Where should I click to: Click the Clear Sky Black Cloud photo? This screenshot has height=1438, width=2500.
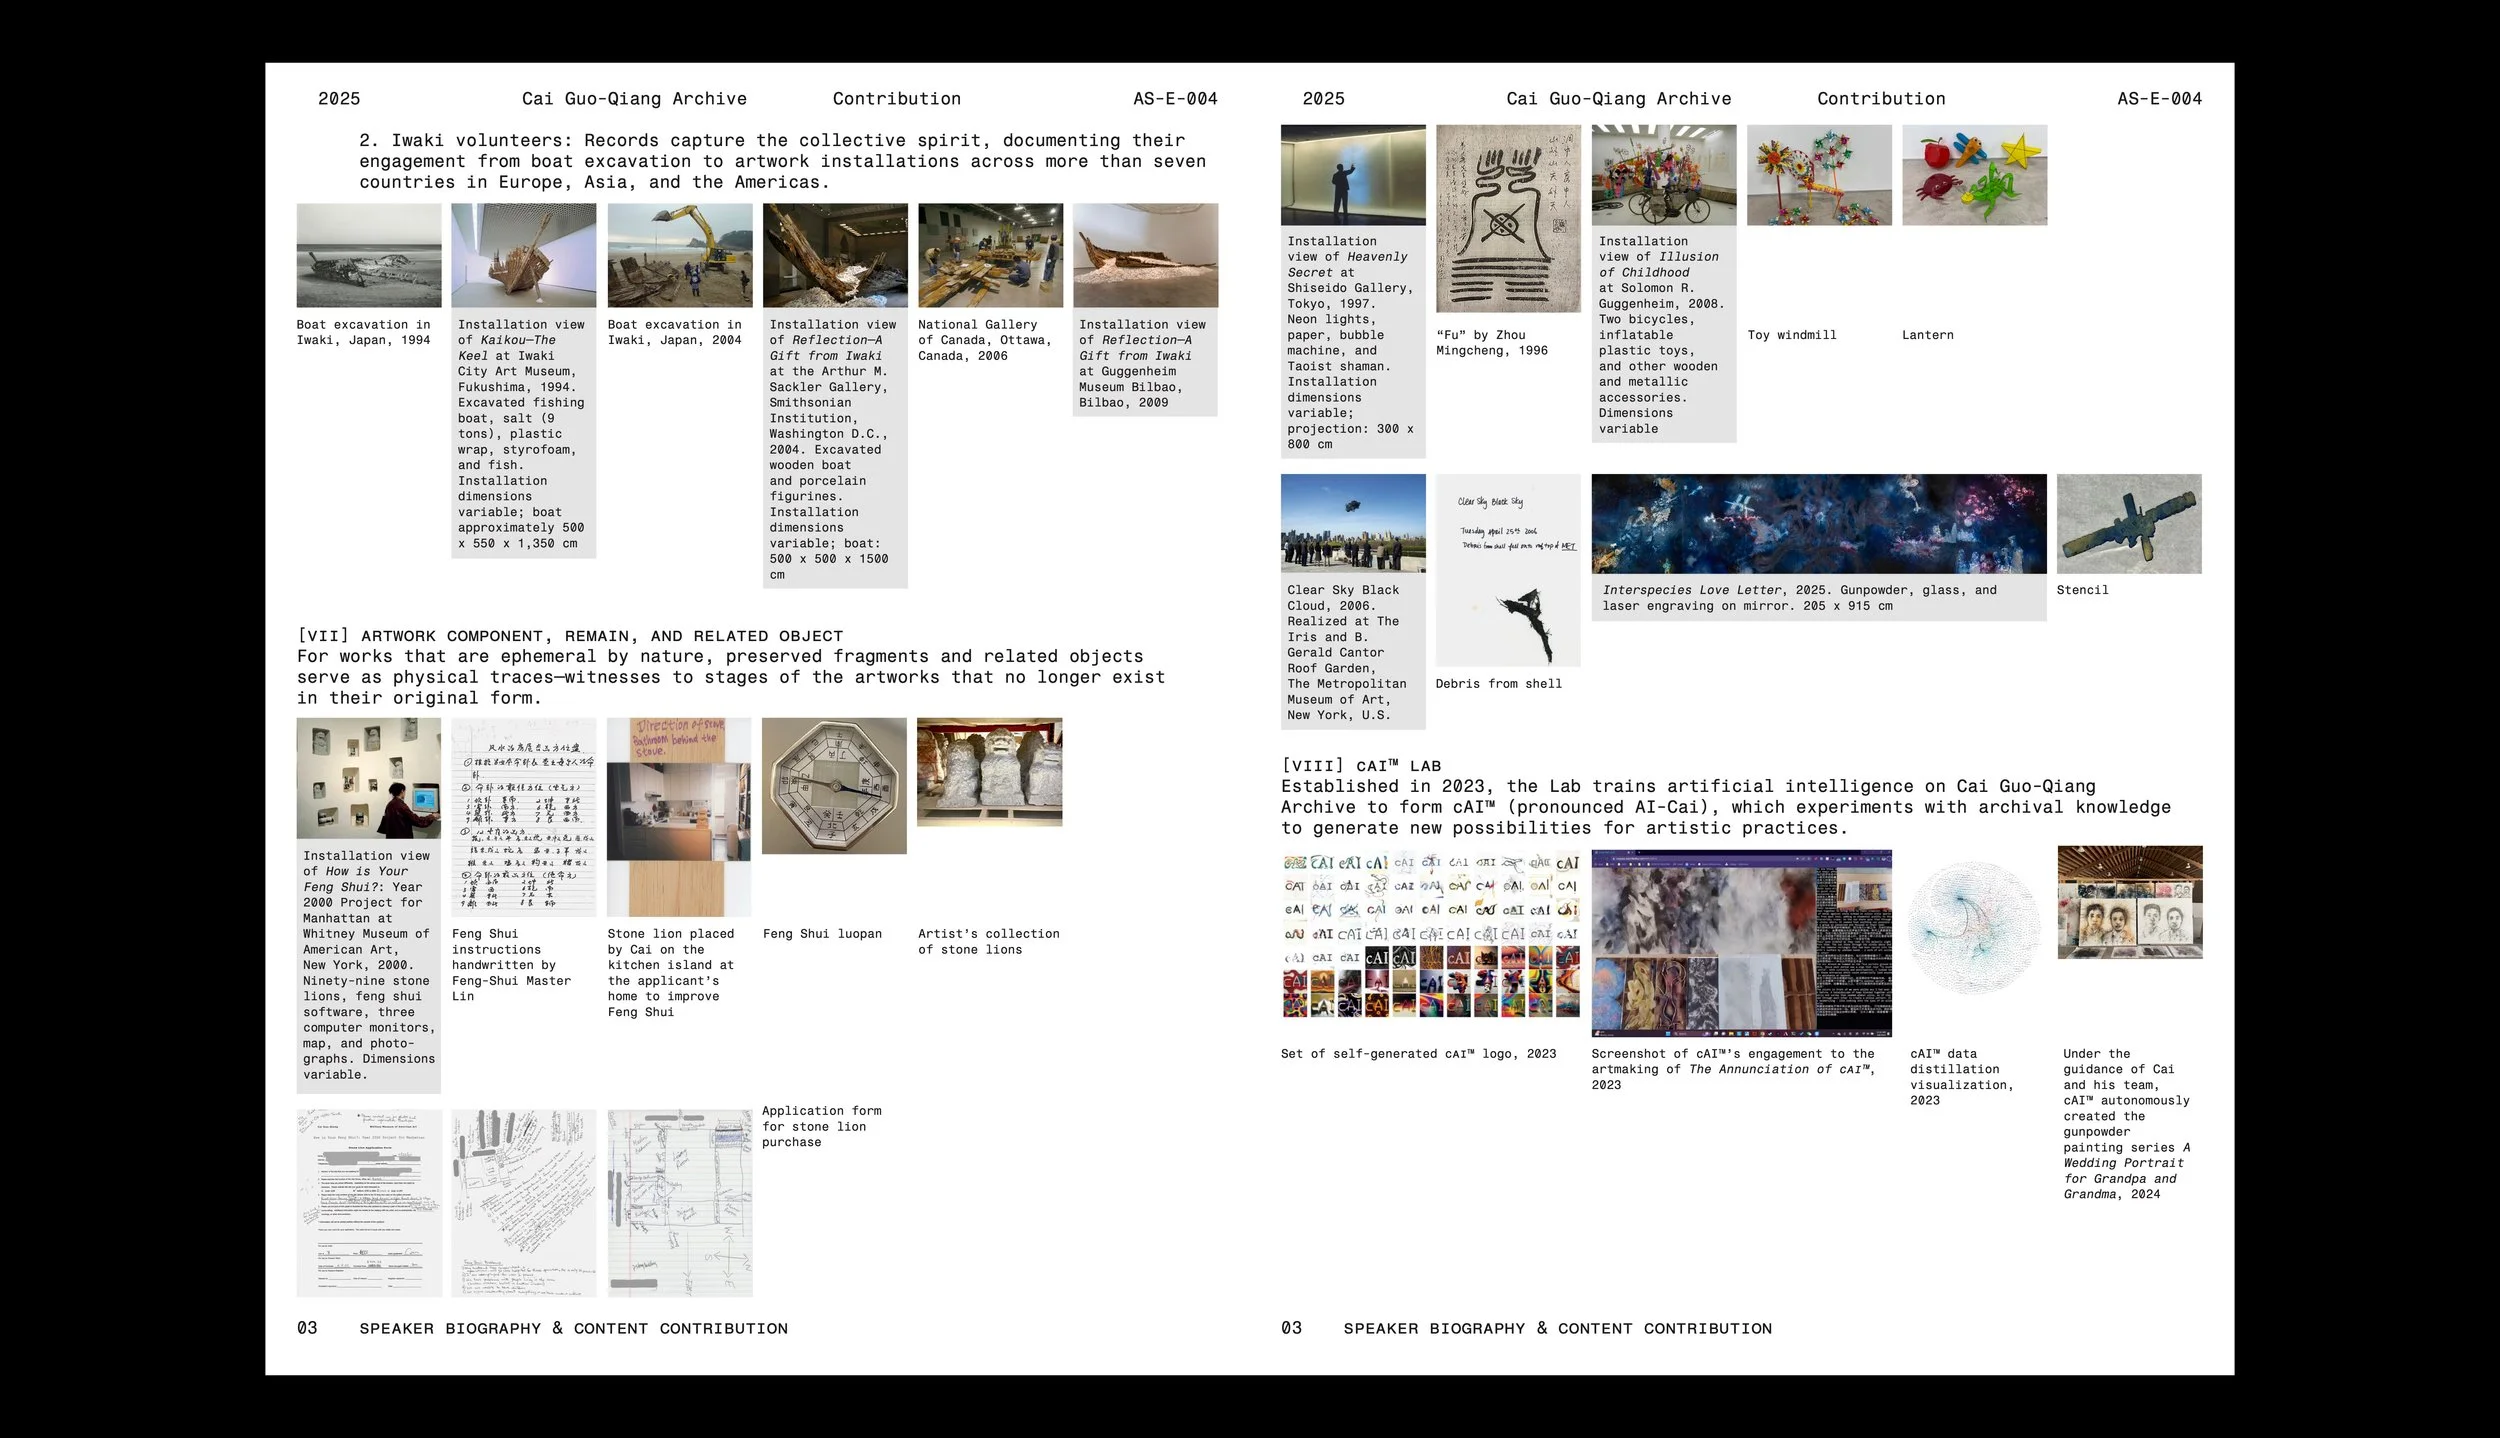[1353, 522]
